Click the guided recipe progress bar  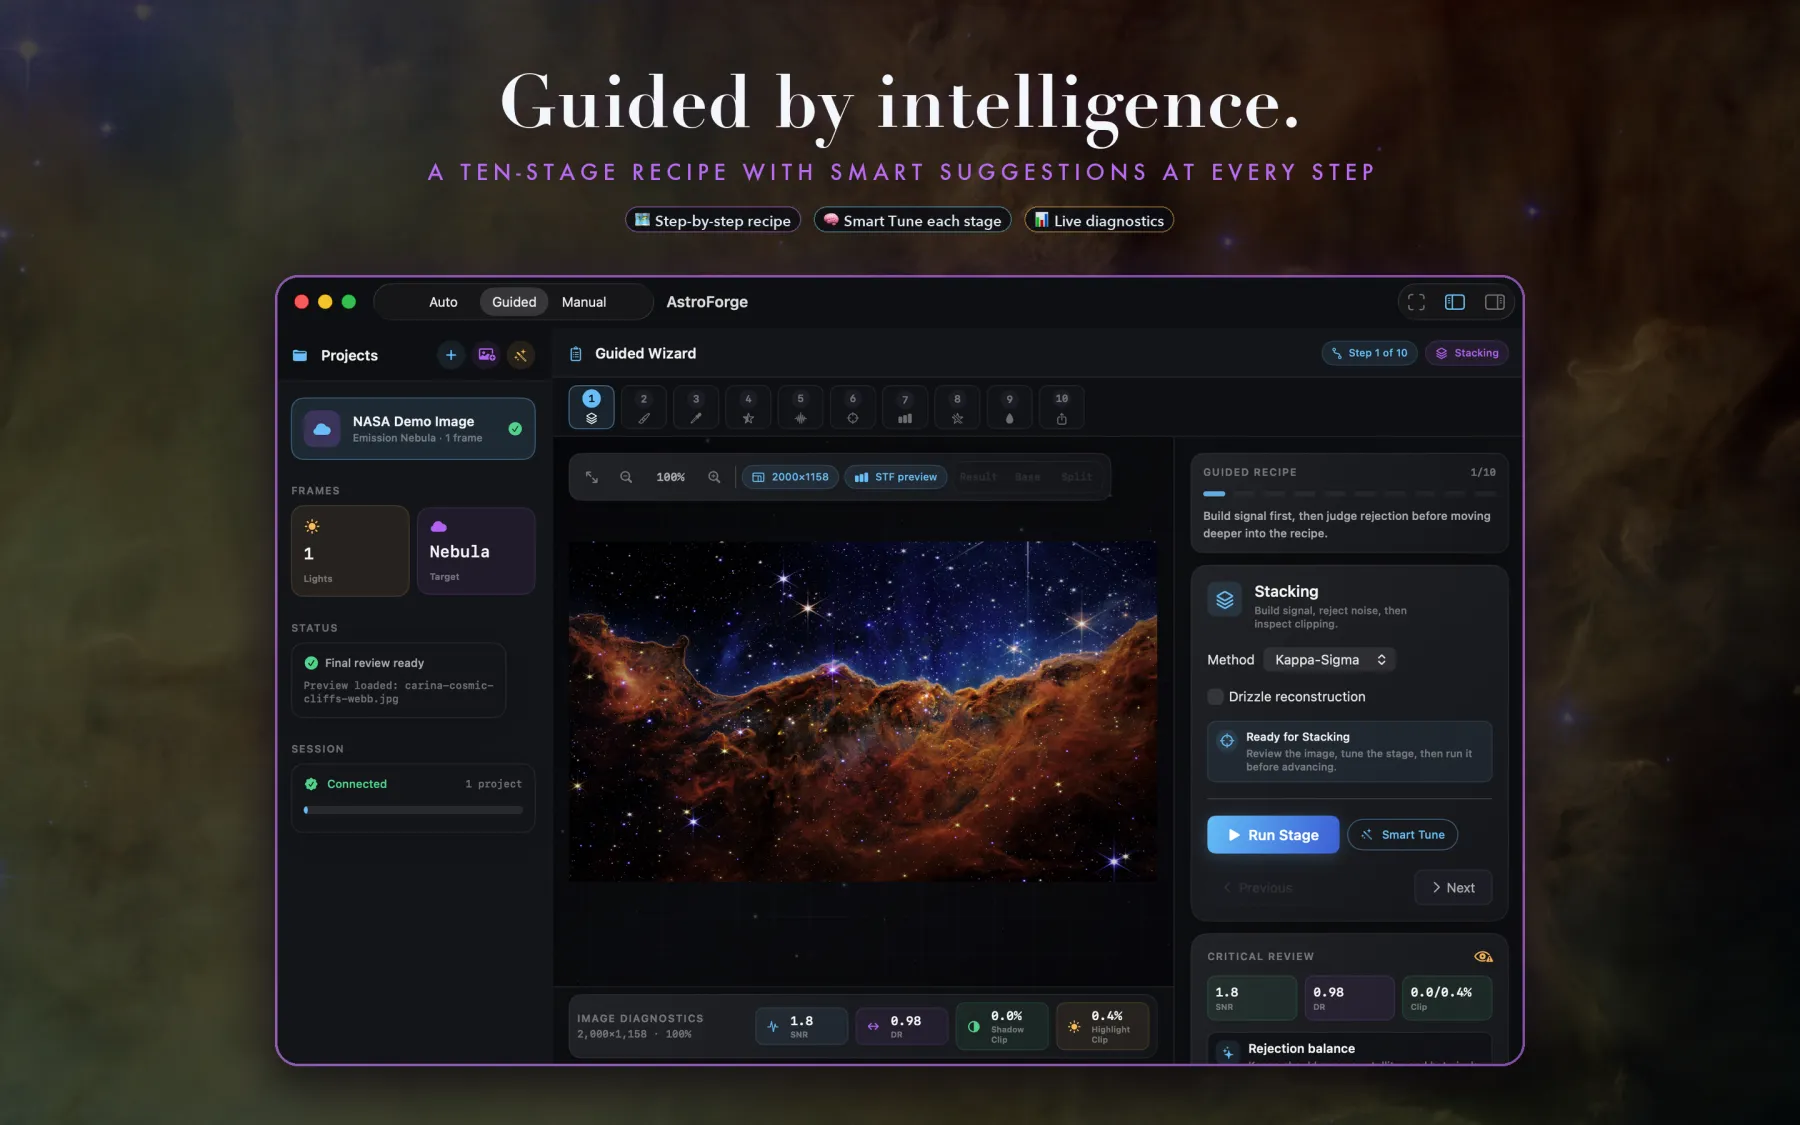point(1349,494)
